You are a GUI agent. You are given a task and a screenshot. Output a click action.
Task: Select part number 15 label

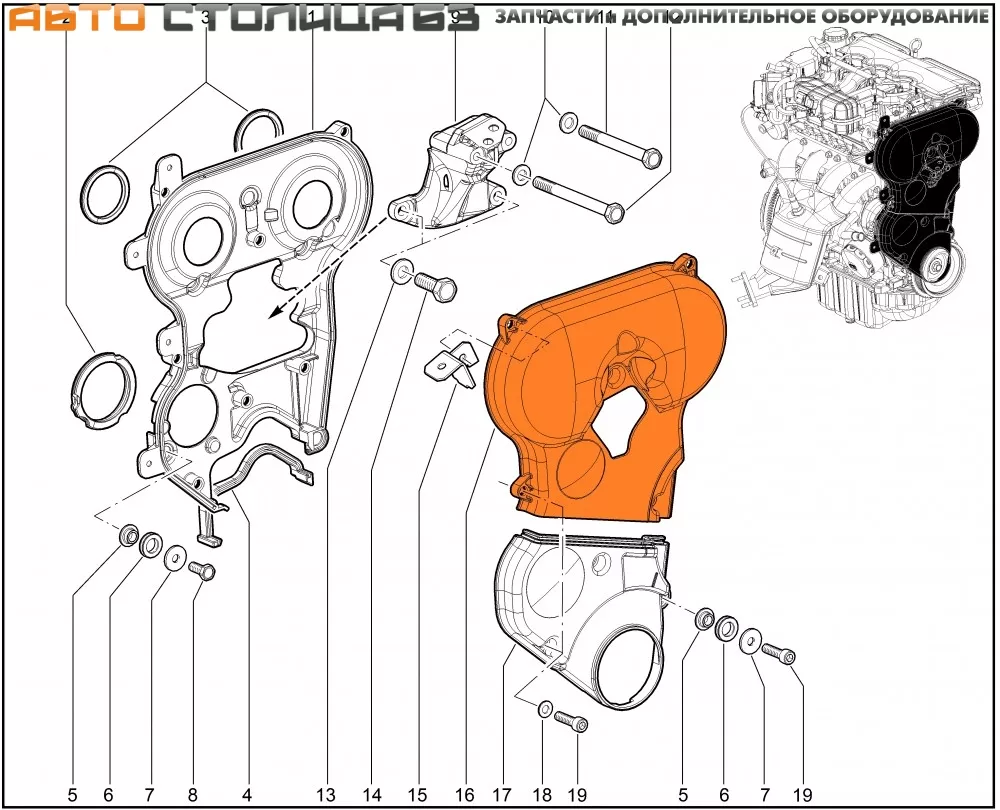point(418,795)
